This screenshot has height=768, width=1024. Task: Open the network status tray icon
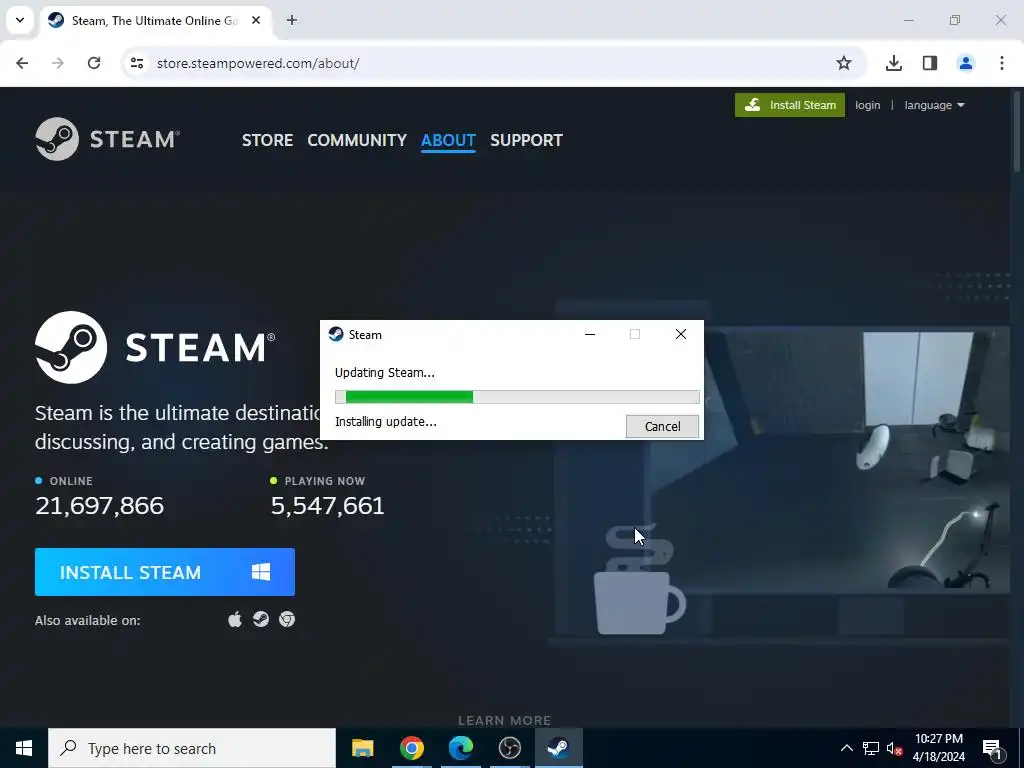[871, 748]
